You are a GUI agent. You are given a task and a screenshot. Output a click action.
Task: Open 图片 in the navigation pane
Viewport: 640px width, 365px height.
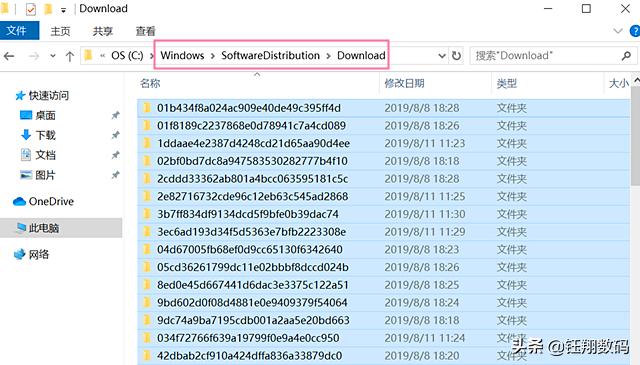38,175
